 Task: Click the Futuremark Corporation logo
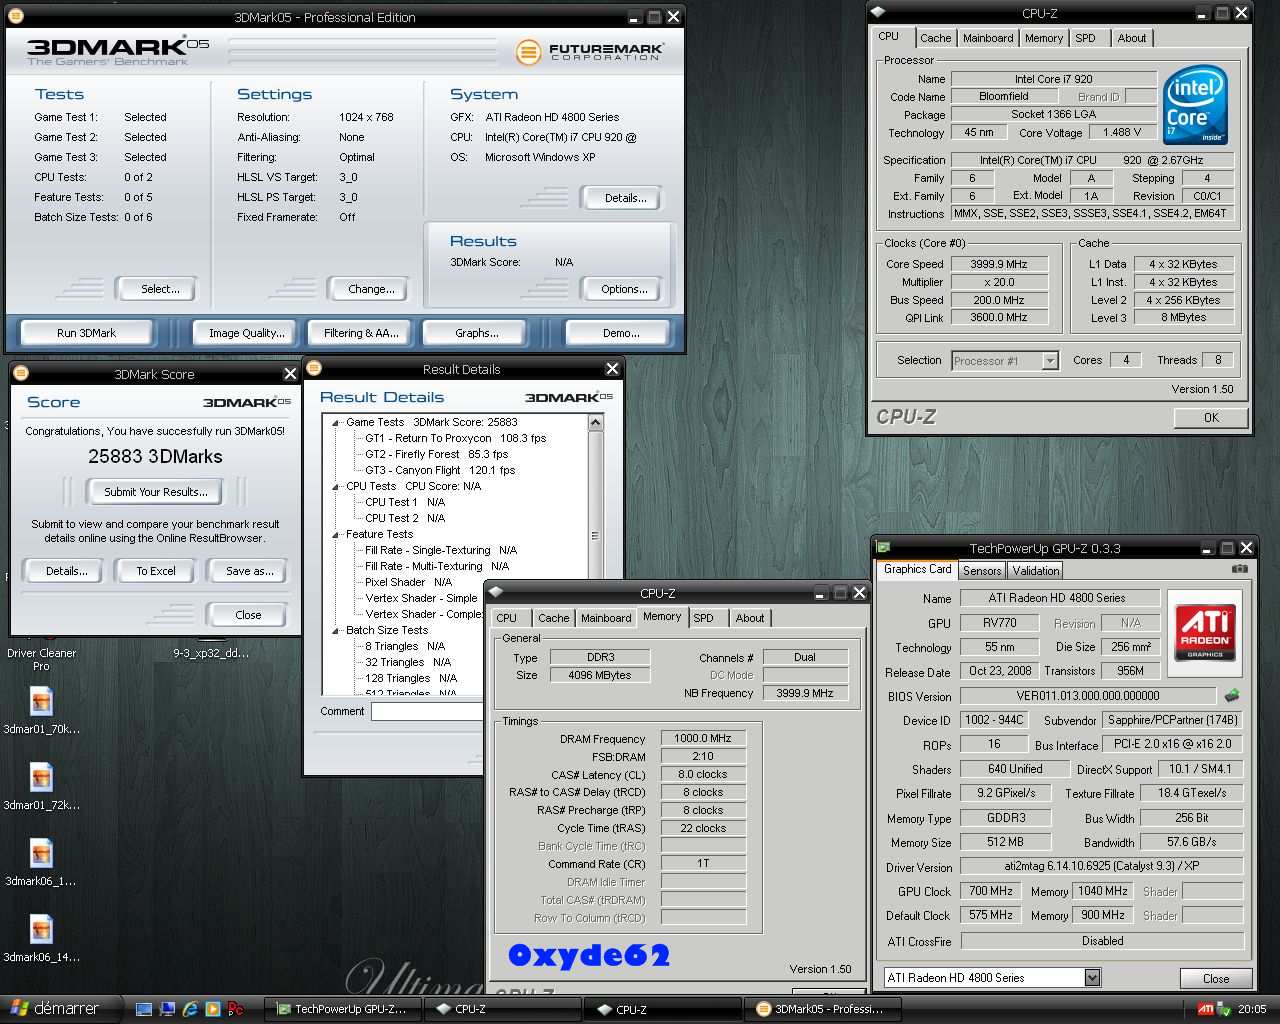(x=590, y=51)
